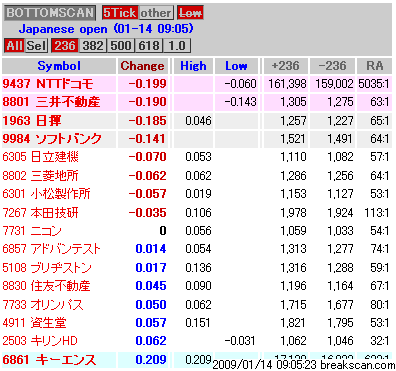This screenshot has height=371, width=396.
Task: Toggle the Low filter button
Action: pos(190,13)
